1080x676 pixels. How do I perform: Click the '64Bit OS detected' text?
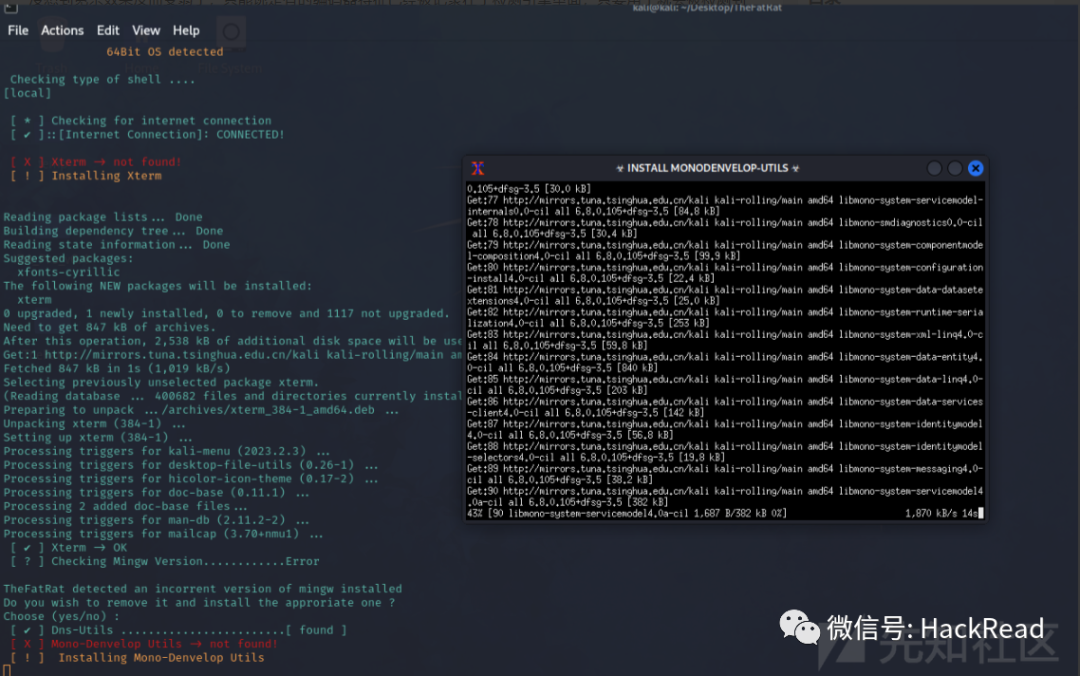pos(165,52)
